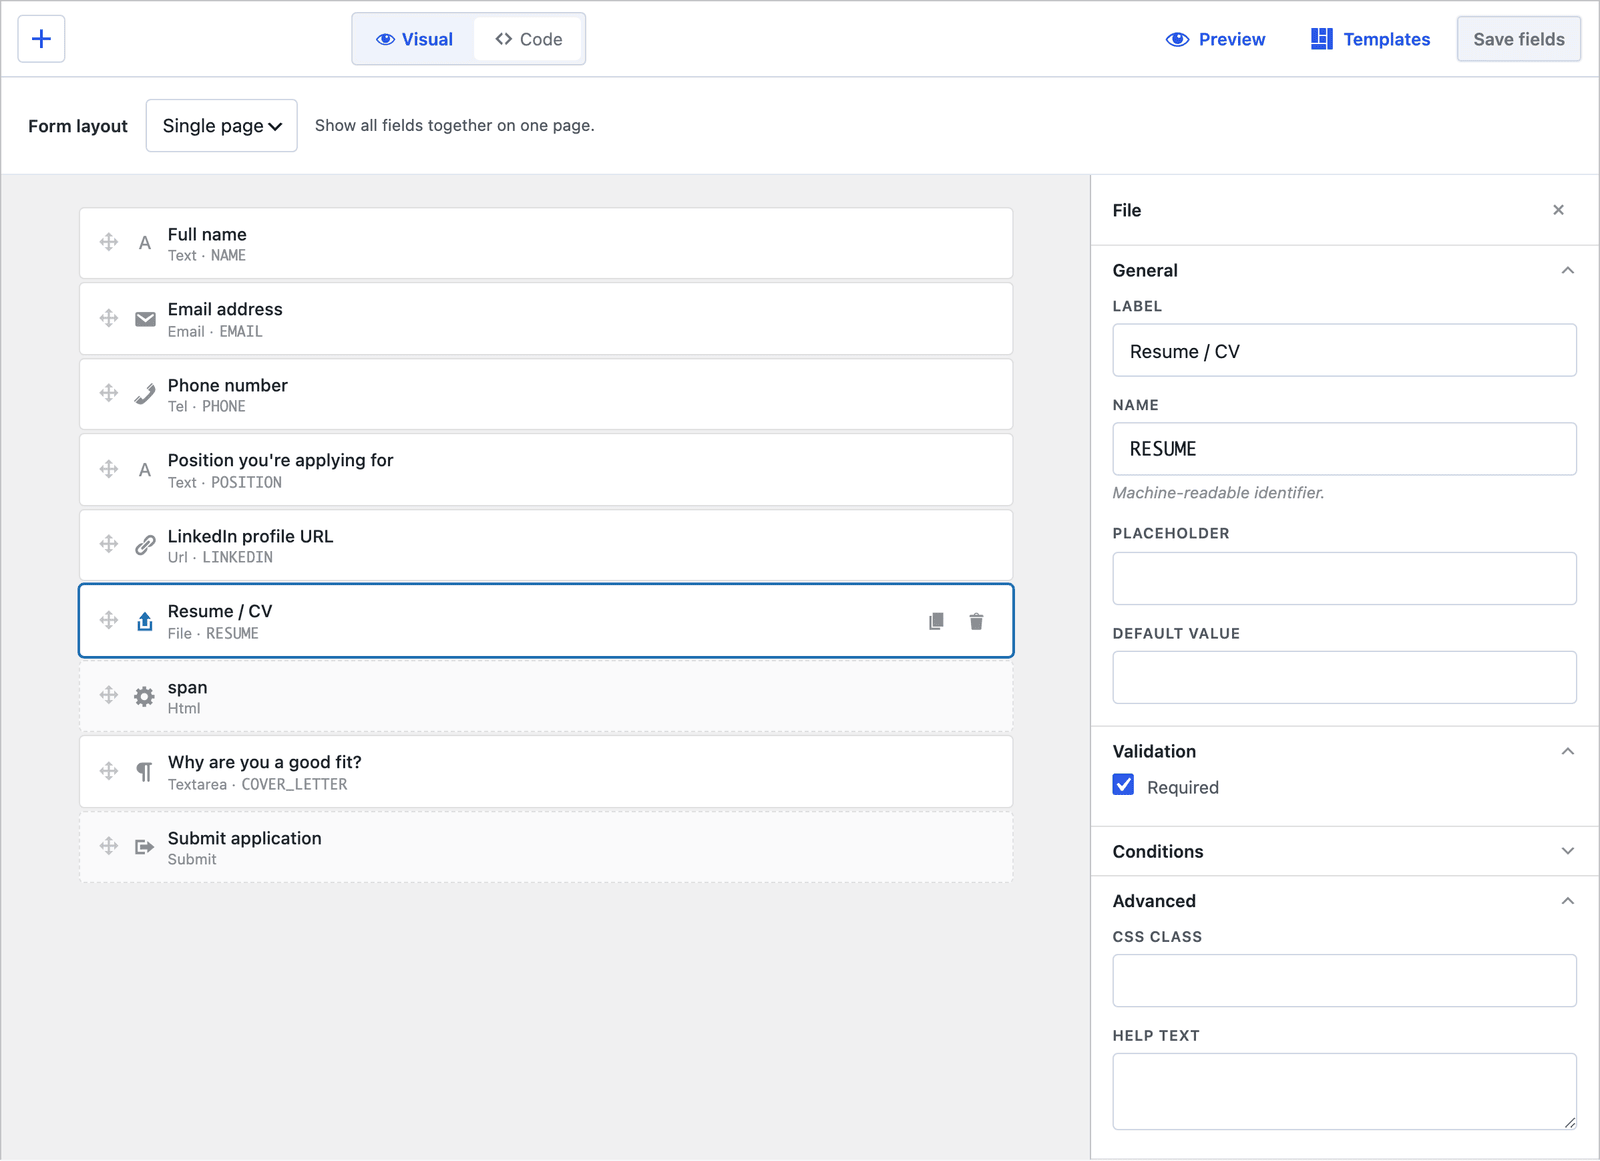Click drag handle of LinkedIn profile URL field
1600x1161 pixels.
click(109, 544)
